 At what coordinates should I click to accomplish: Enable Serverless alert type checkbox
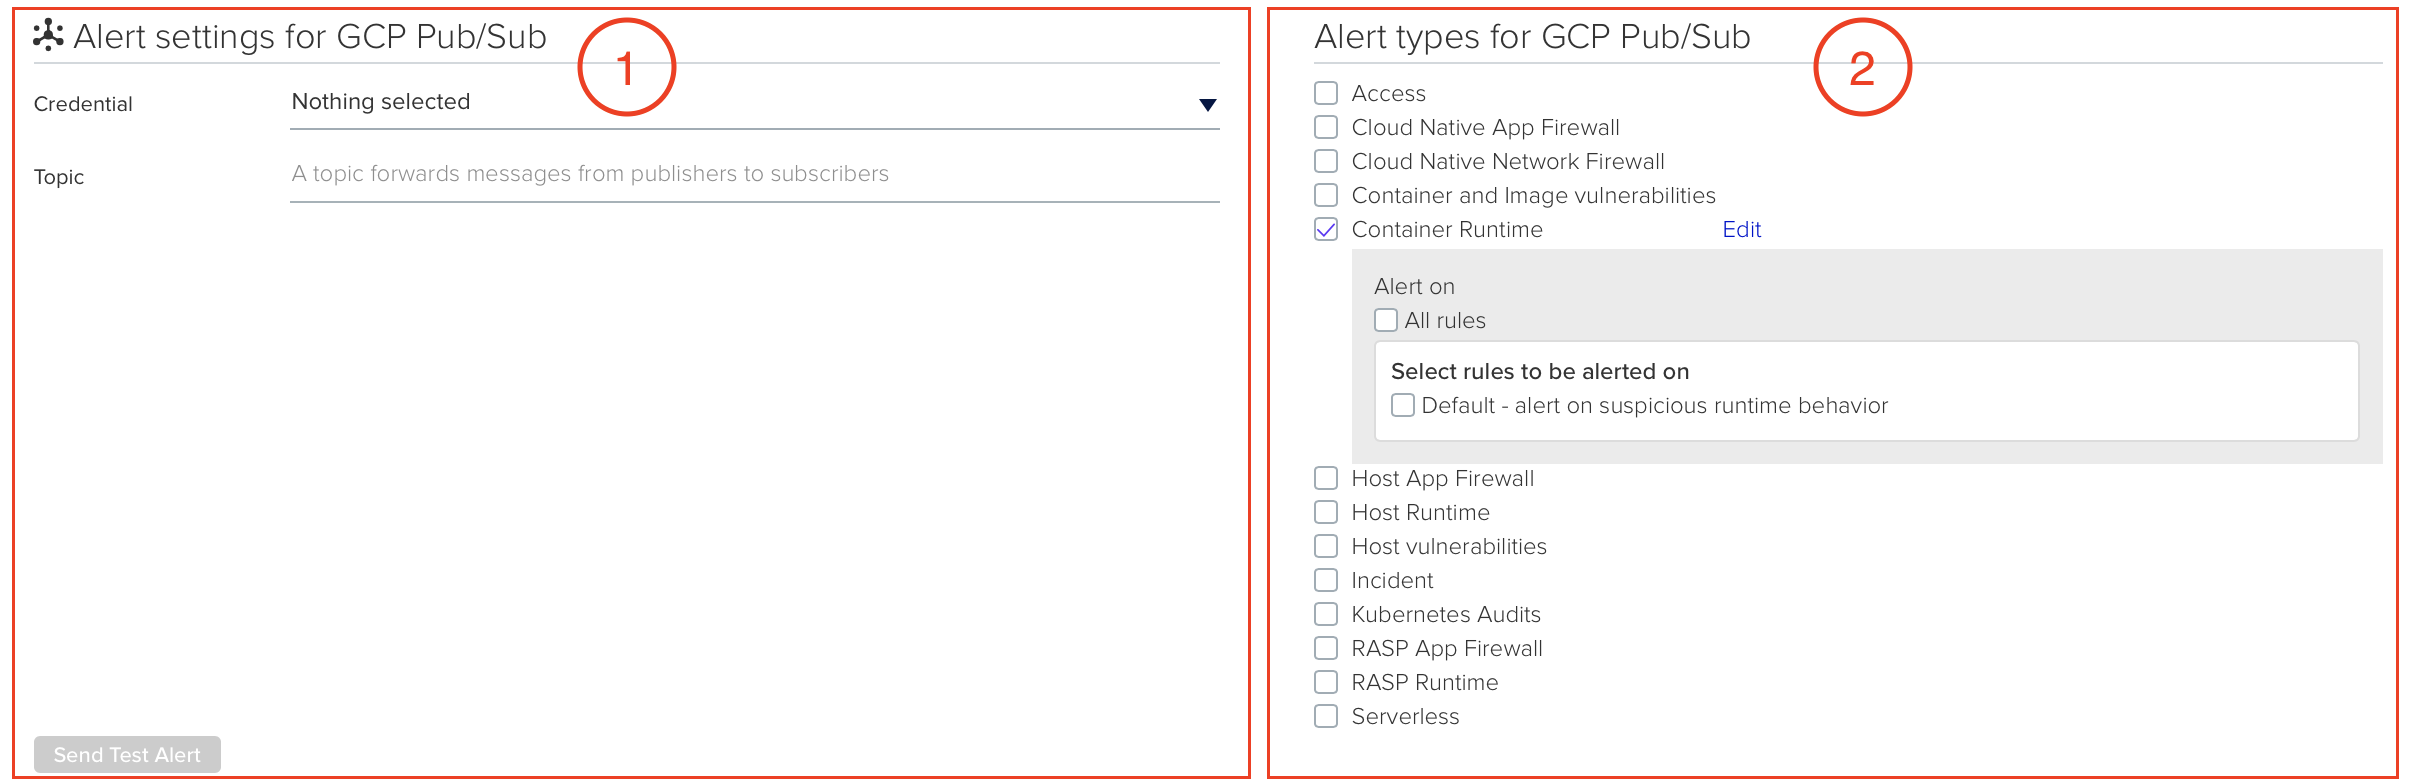point(1326,716)
